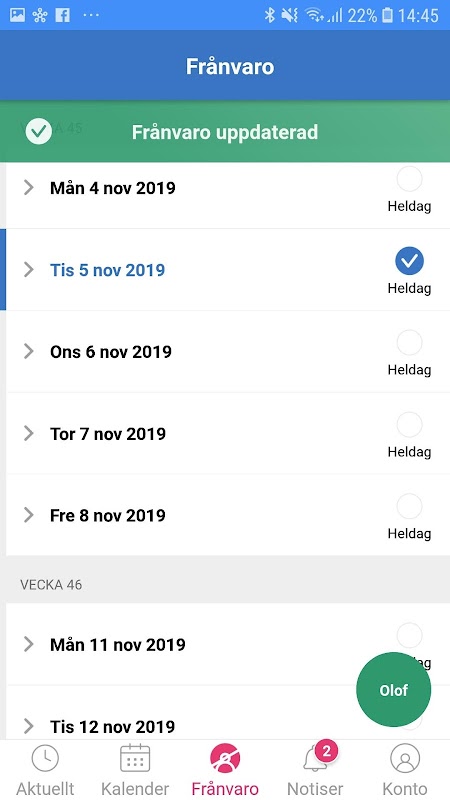The width and height of the screenshot is (450, 800).
Task: Tap the checkmark icon in green banner
Action: 39,132
